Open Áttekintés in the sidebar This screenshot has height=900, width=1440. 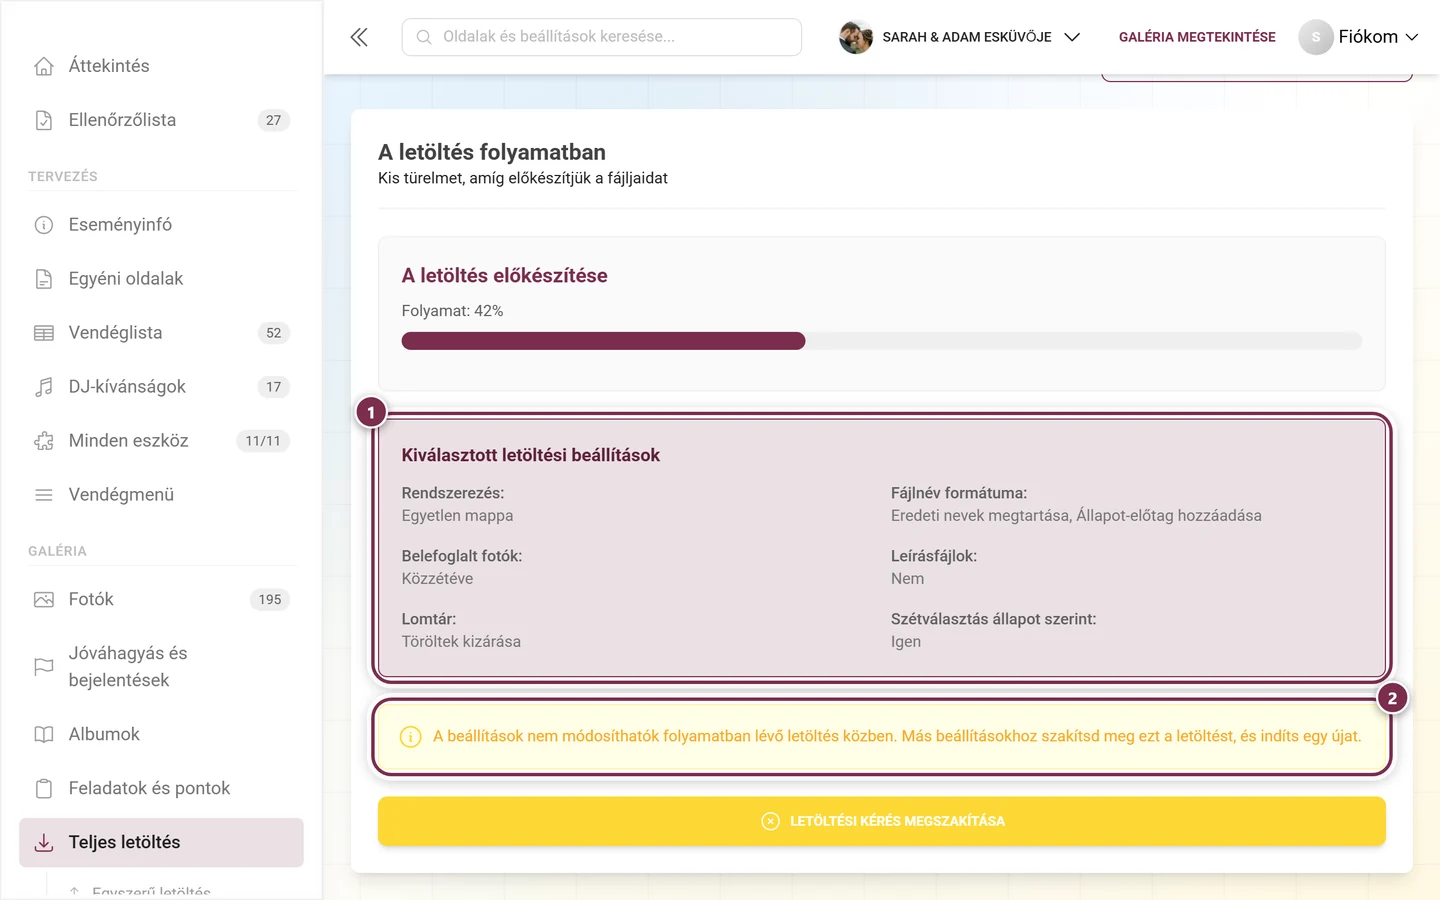(x=161, y=66)
